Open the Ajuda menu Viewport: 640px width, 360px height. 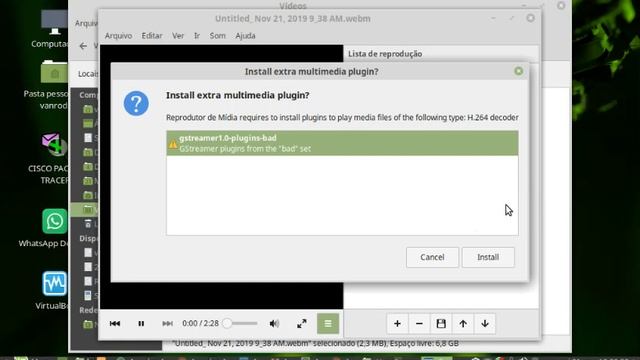click(245, 36)
